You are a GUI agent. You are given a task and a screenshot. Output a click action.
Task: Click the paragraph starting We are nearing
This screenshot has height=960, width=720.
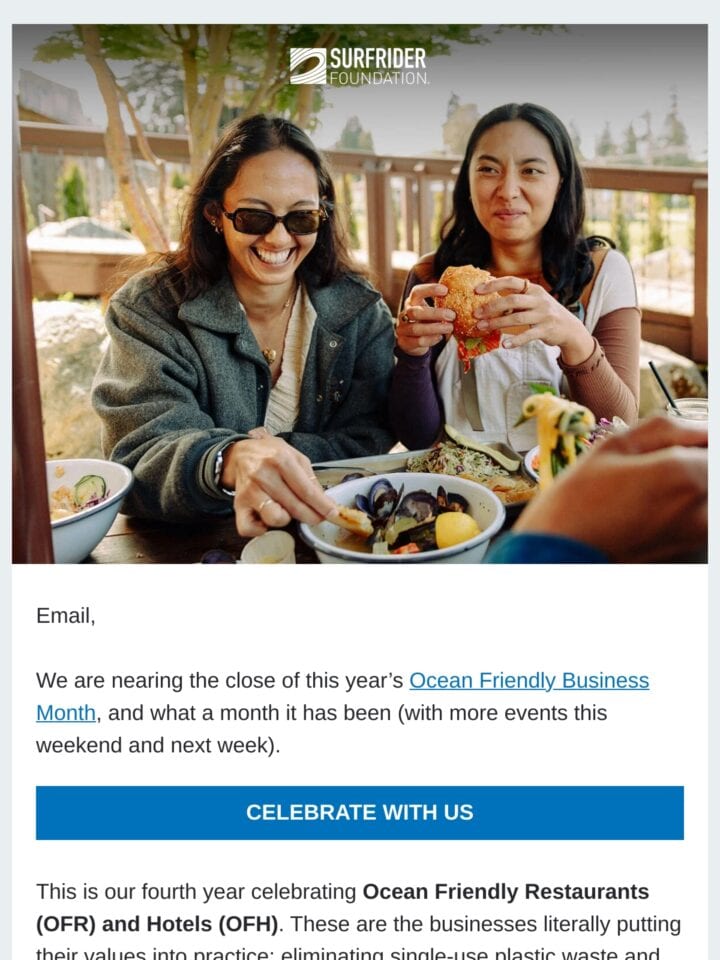click(x=343, y=713)
